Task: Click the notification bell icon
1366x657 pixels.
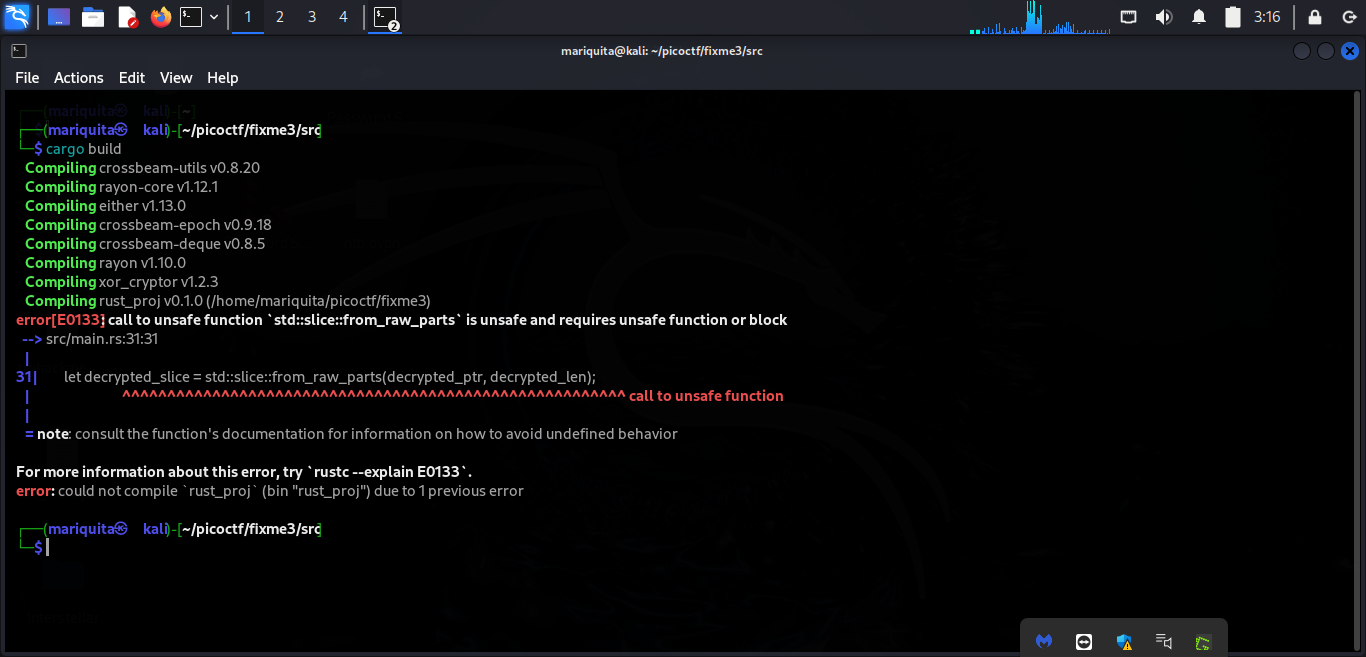Action: (1199, 16)
